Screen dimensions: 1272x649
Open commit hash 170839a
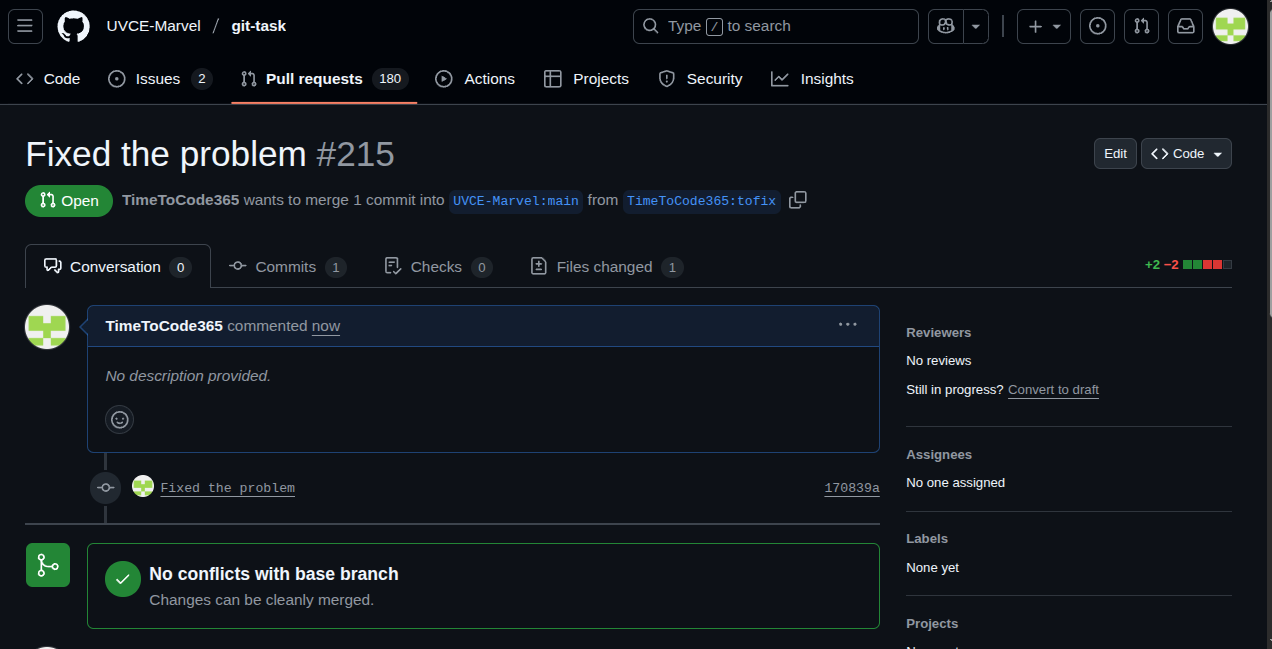tap(852, 488)
